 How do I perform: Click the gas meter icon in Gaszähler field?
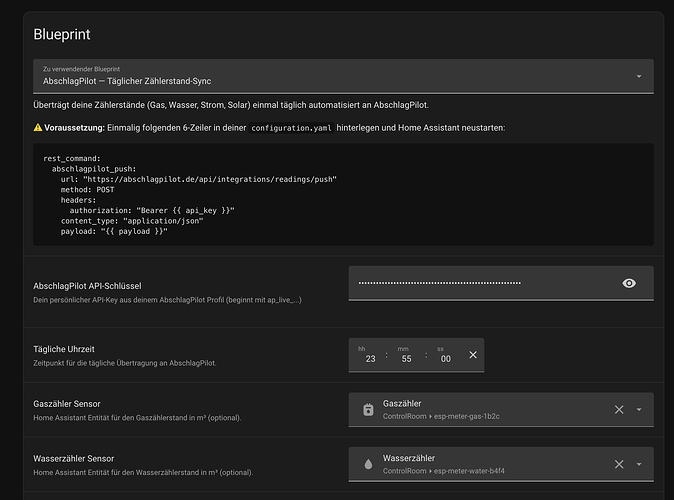368,410
